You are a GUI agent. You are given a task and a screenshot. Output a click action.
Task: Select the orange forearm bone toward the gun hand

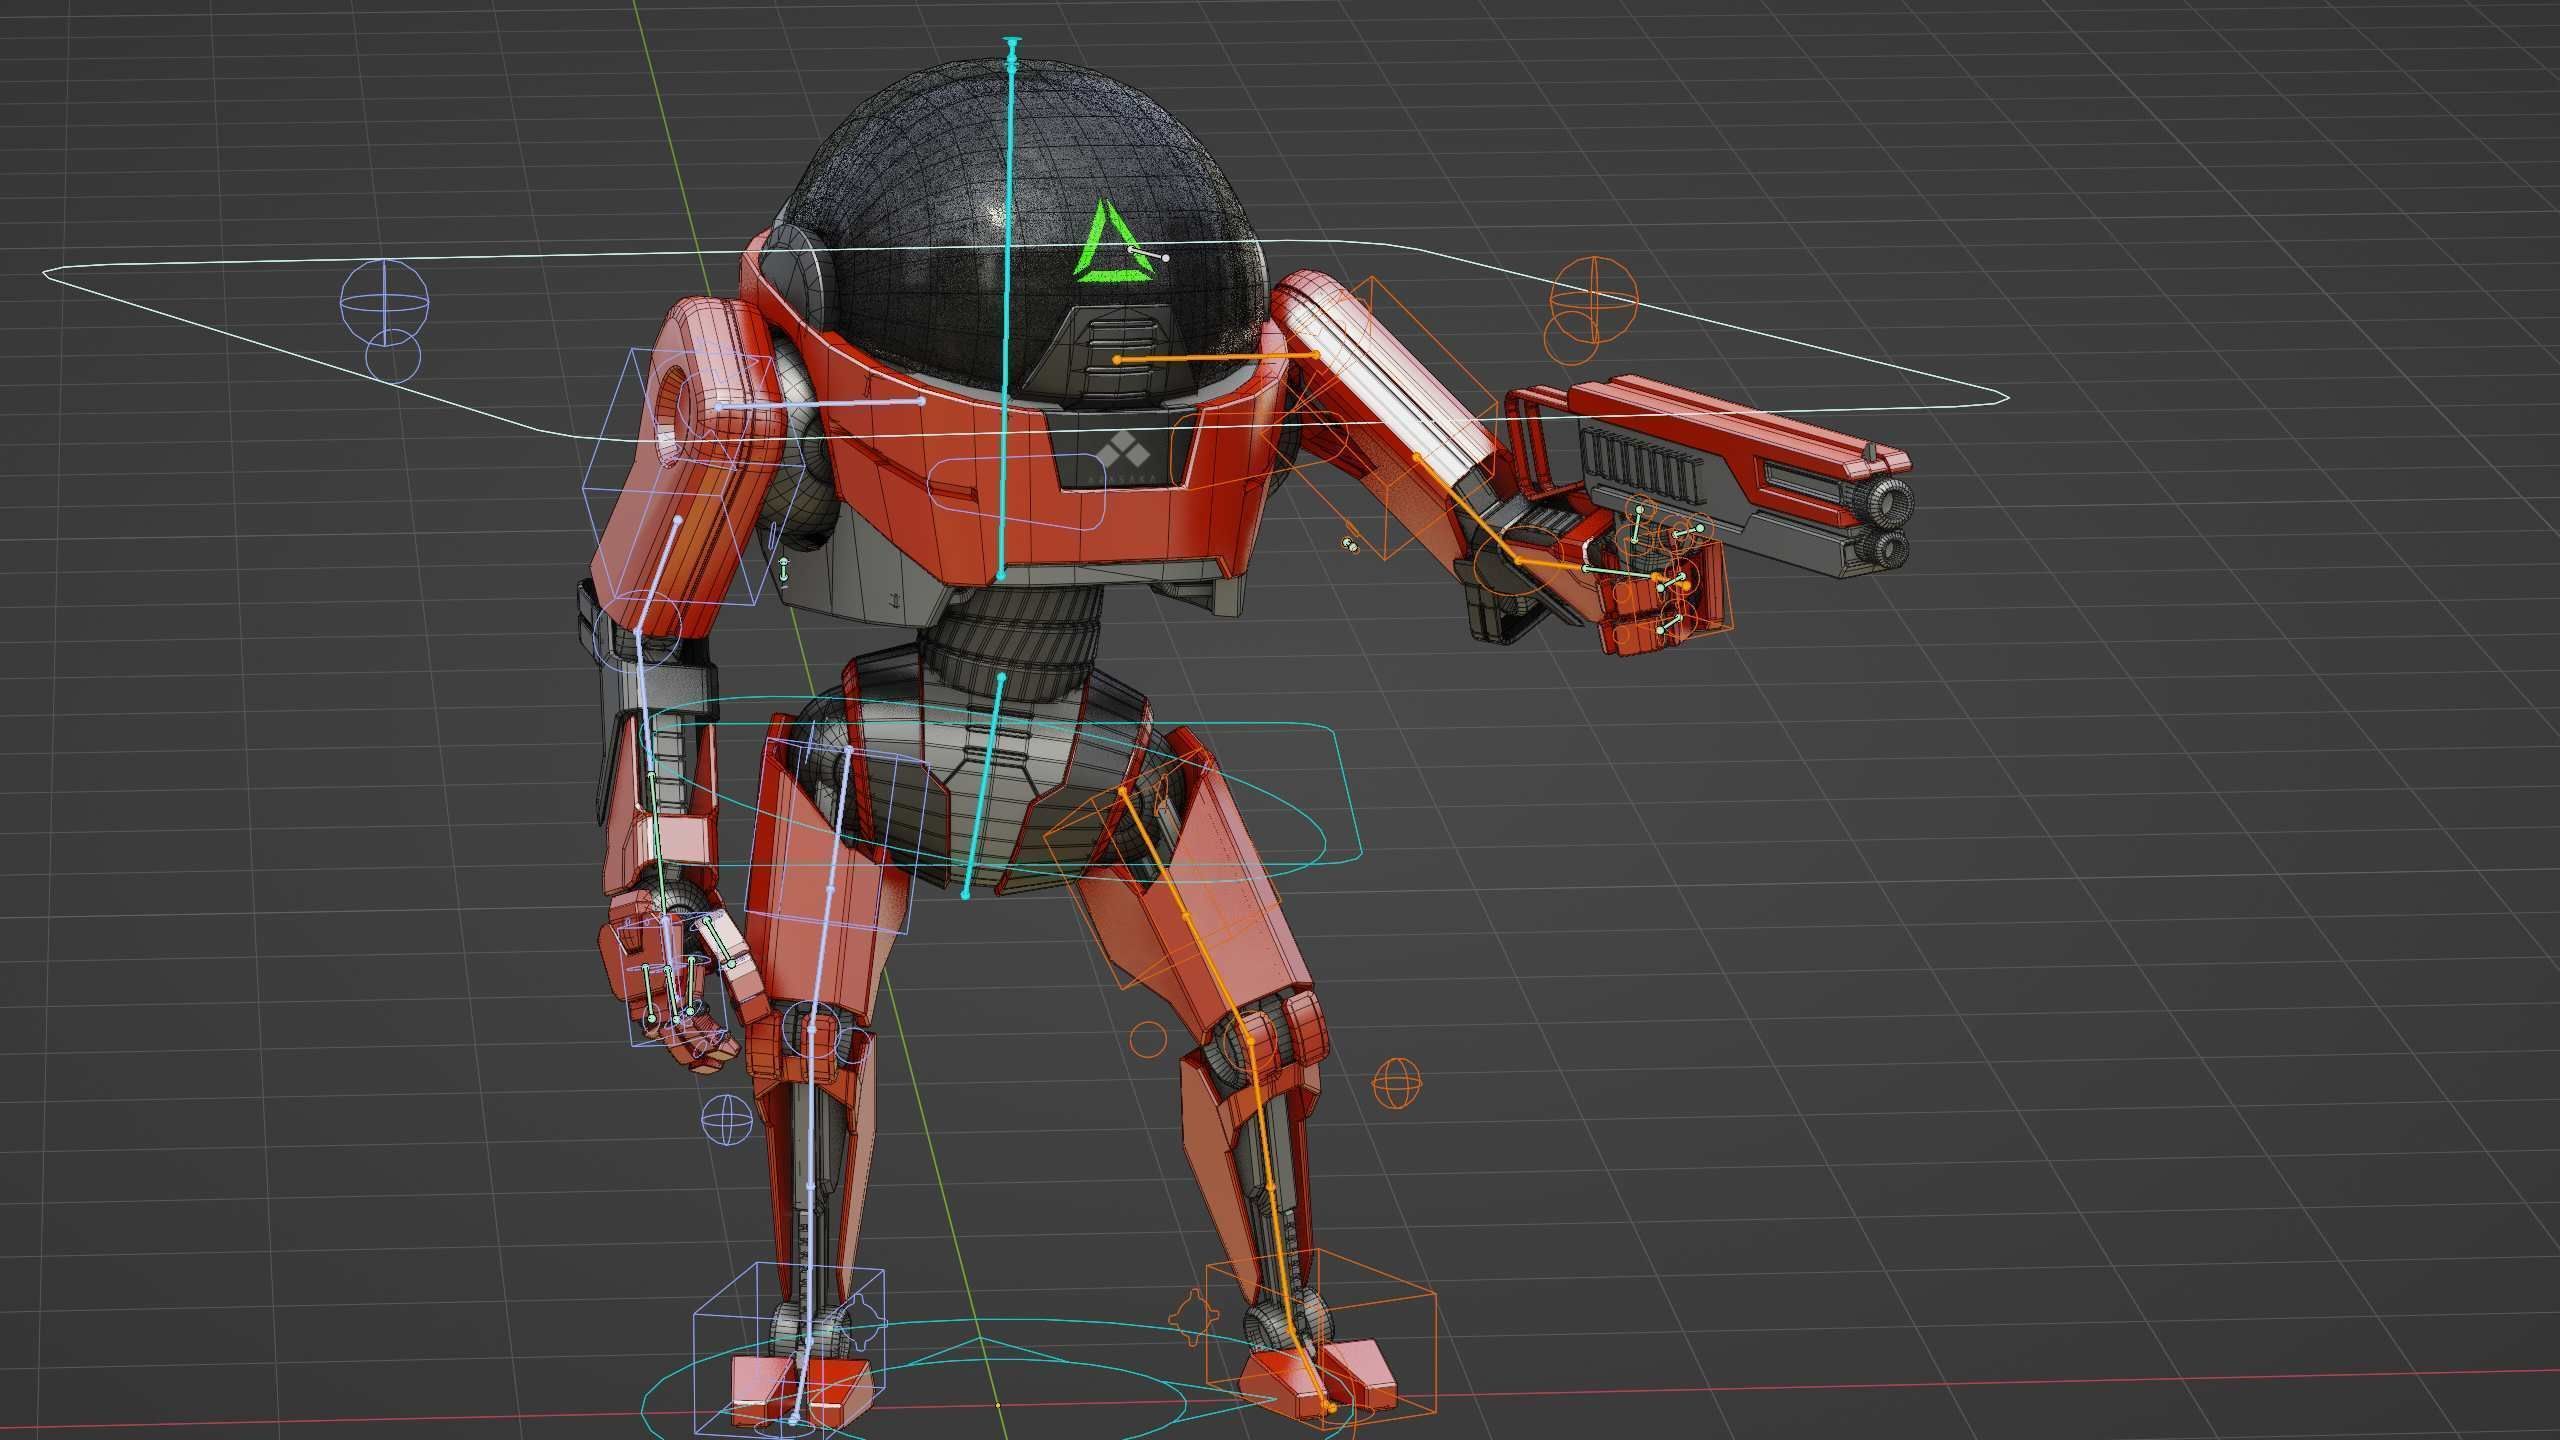click(x=1467, y=509)
